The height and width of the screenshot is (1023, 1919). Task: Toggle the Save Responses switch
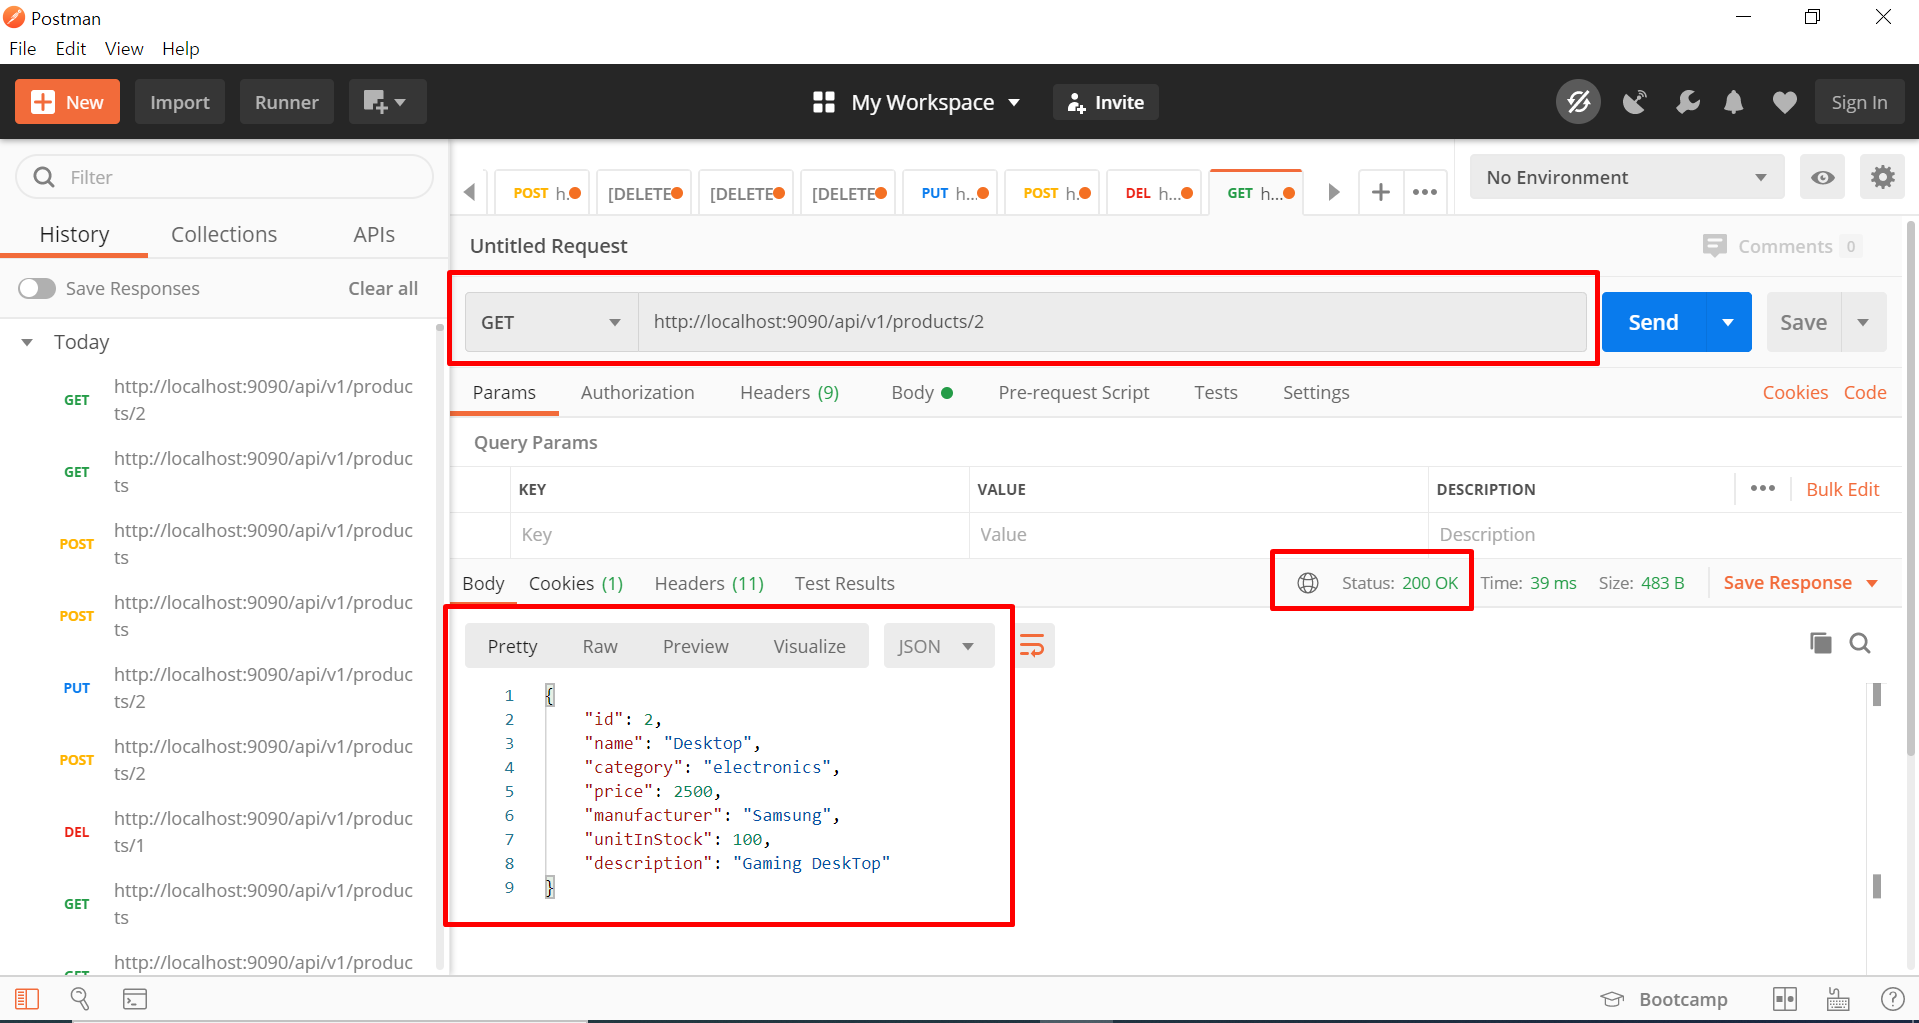point(37,288)
